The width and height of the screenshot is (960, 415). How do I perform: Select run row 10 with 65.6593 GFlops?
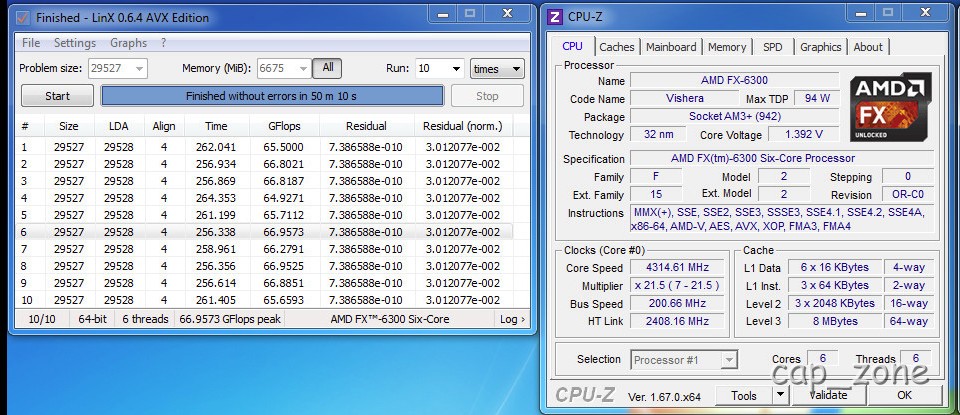263,300
